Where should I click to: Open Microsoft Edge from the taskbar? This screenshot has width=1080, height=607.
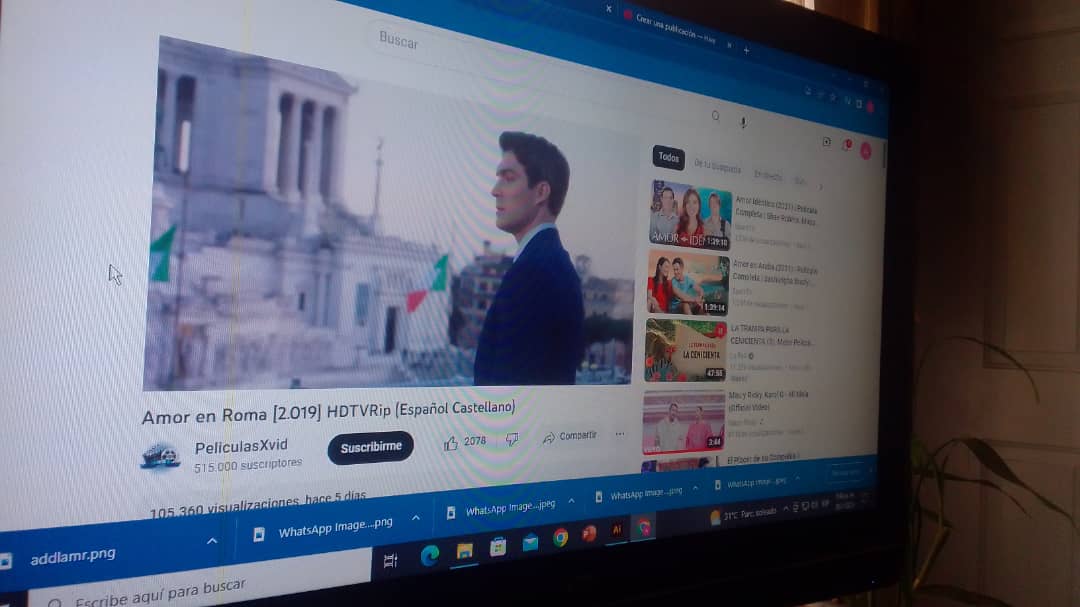pos(429,555)
